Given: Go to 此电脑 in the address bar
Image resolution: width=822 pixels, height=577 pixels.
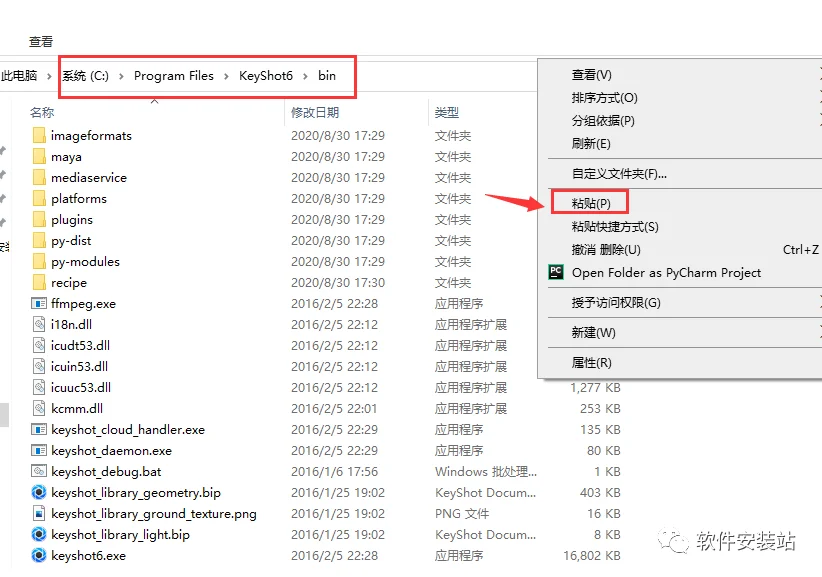Looking at the screenshot, I should (x=19, y=75).
